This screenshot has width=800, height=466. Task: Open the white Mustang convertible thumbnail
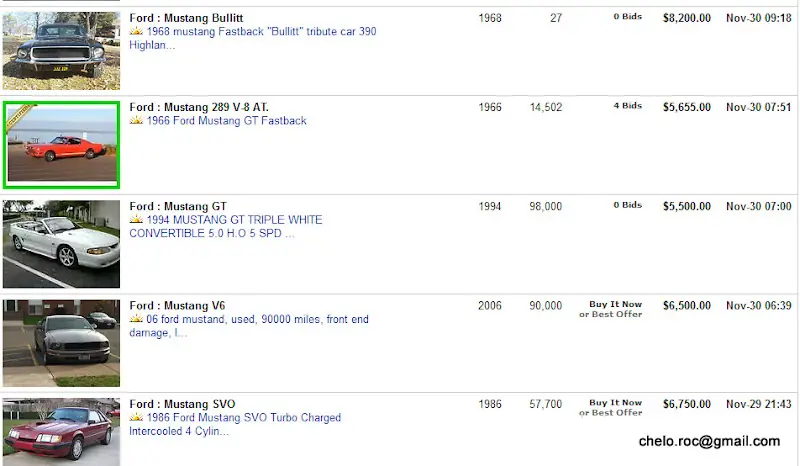click(x=61, y=244)
